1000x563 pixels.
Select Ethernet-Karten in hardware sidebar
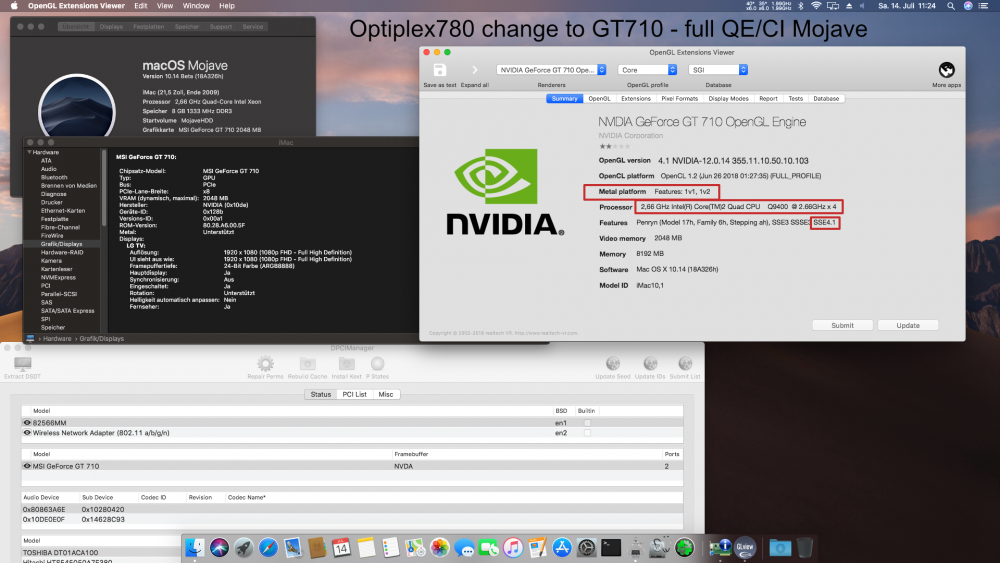click(63, 210)
